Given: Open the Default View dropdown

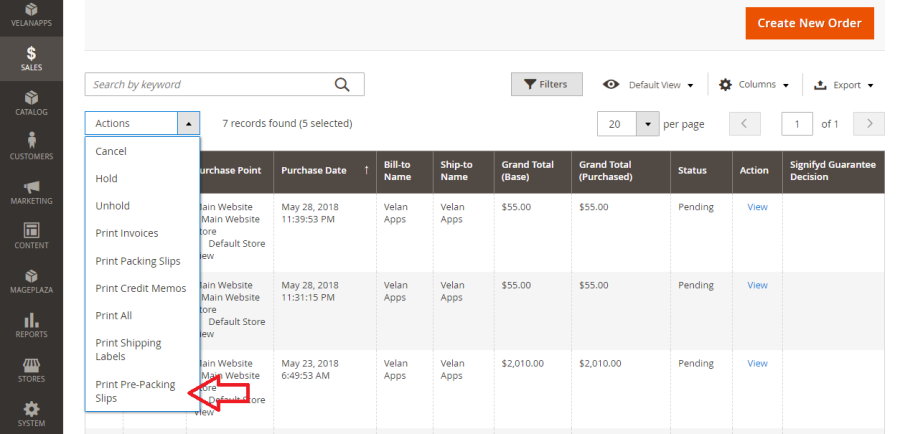Looking at the screenshot, I should point(648,85).
